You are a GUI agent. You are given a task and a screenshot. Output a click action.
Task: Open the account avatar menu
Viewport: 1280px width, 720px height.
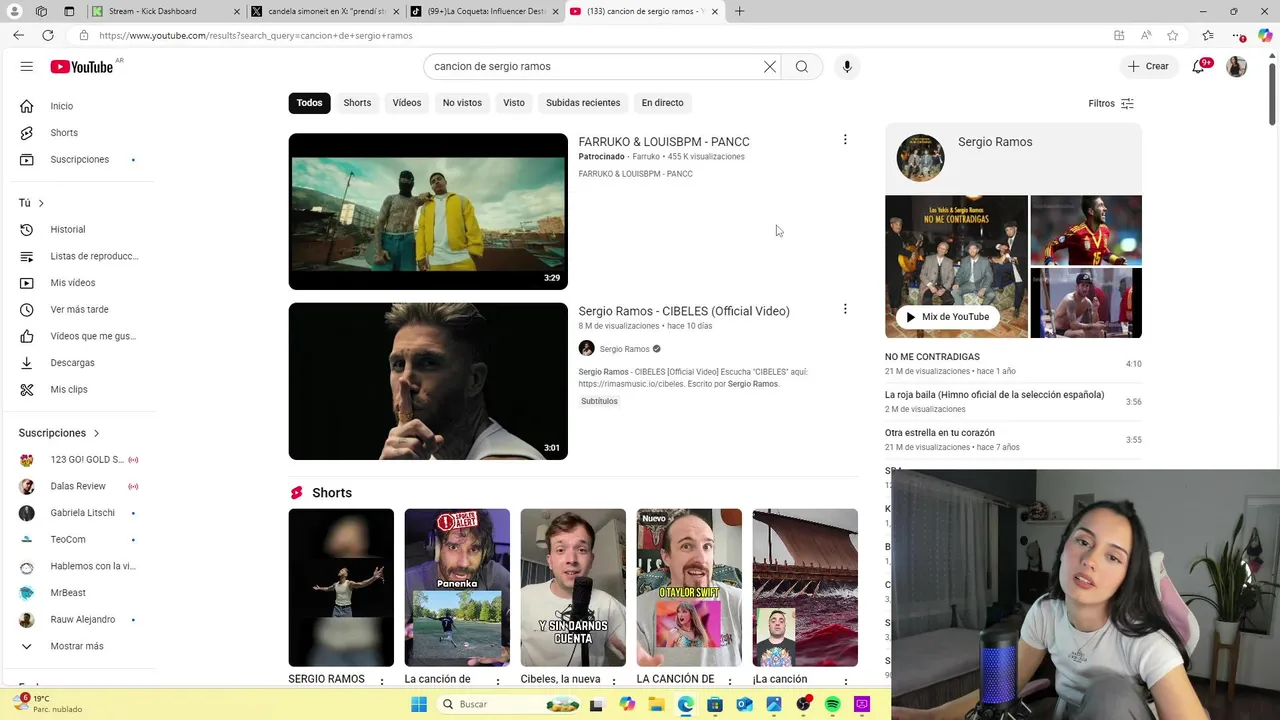pyautogui.click(x=1237, y=66)
